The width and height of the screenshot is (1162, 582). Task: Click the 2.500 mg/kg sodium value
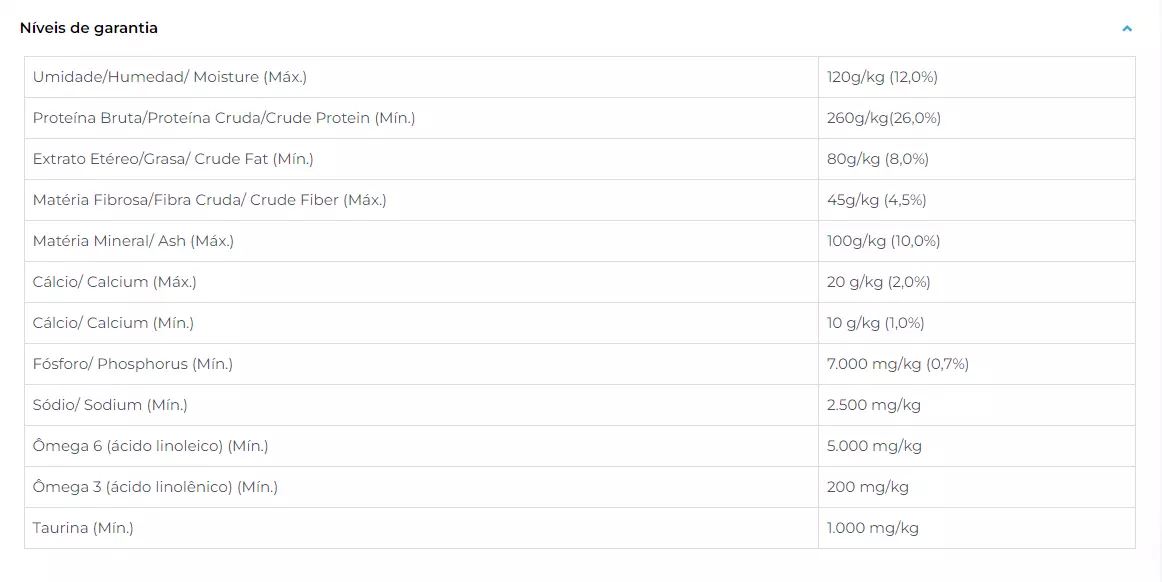click(874, 405)
